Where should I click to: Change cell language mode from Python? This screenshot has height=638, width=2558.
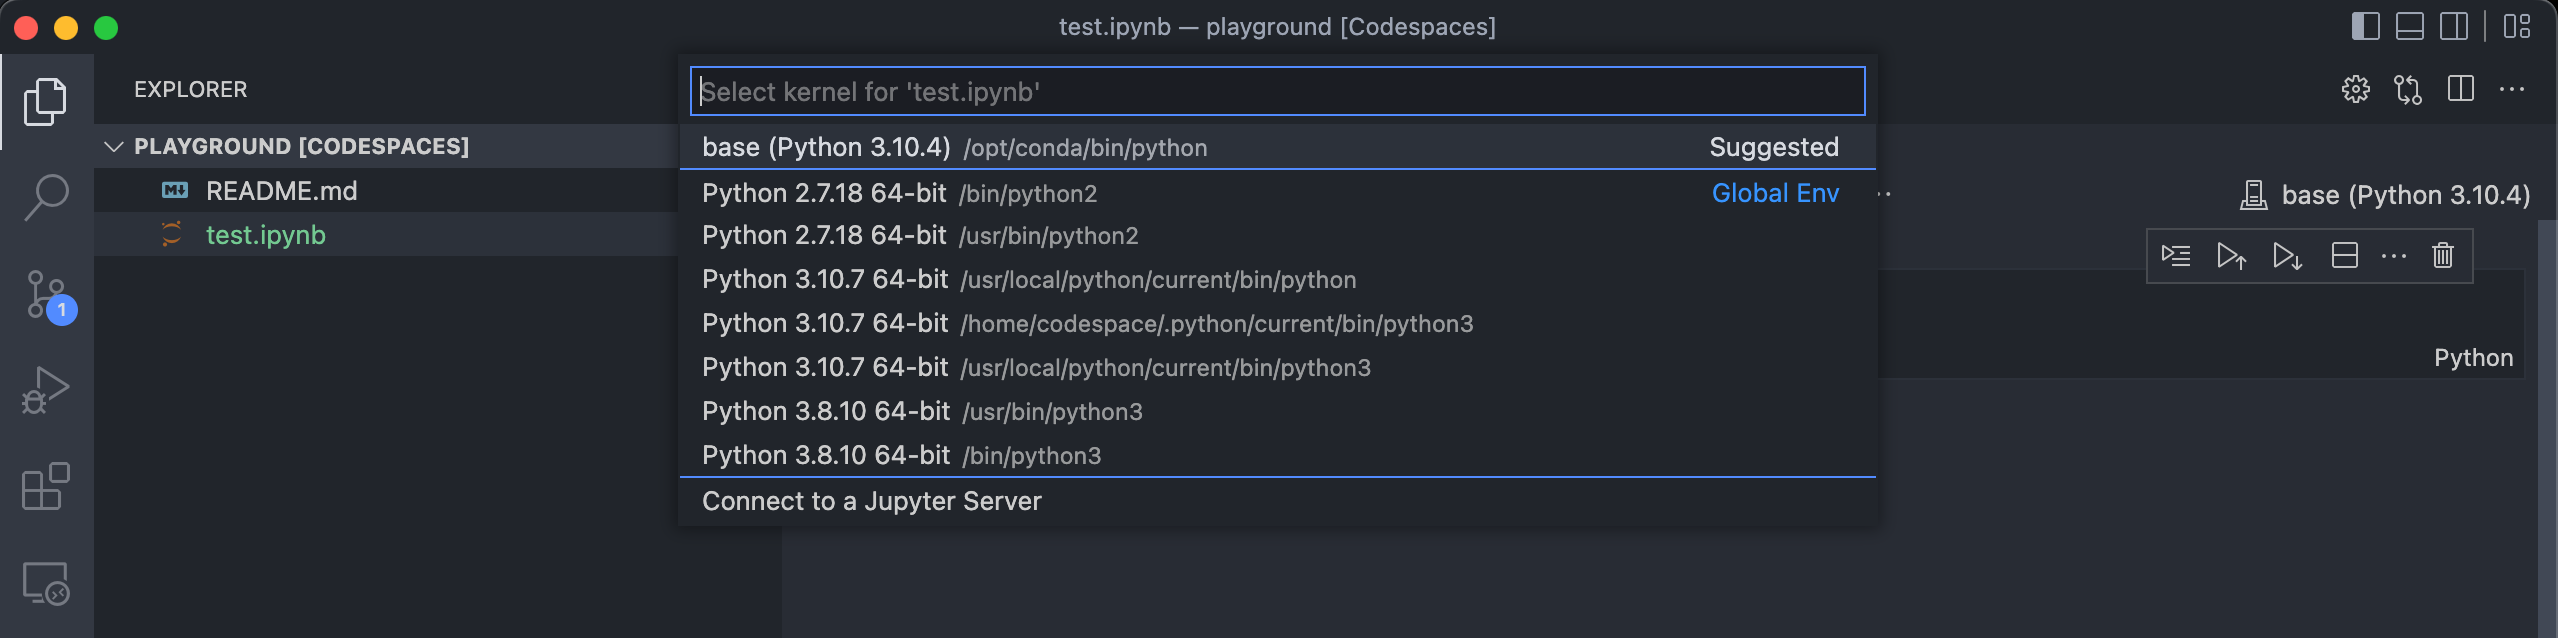tap(2472, 358)
